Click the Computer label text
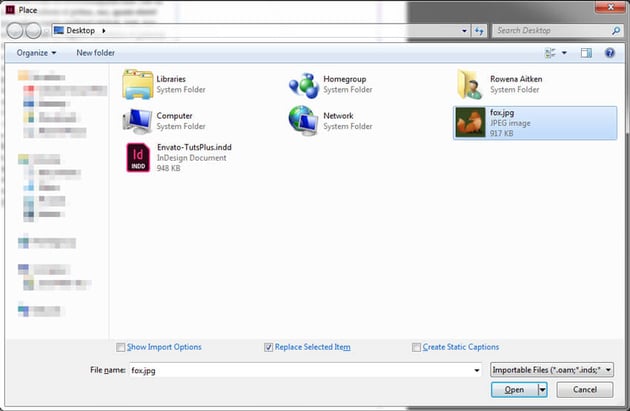The height and width of the screenshot is (411, 630). point(174,116)
